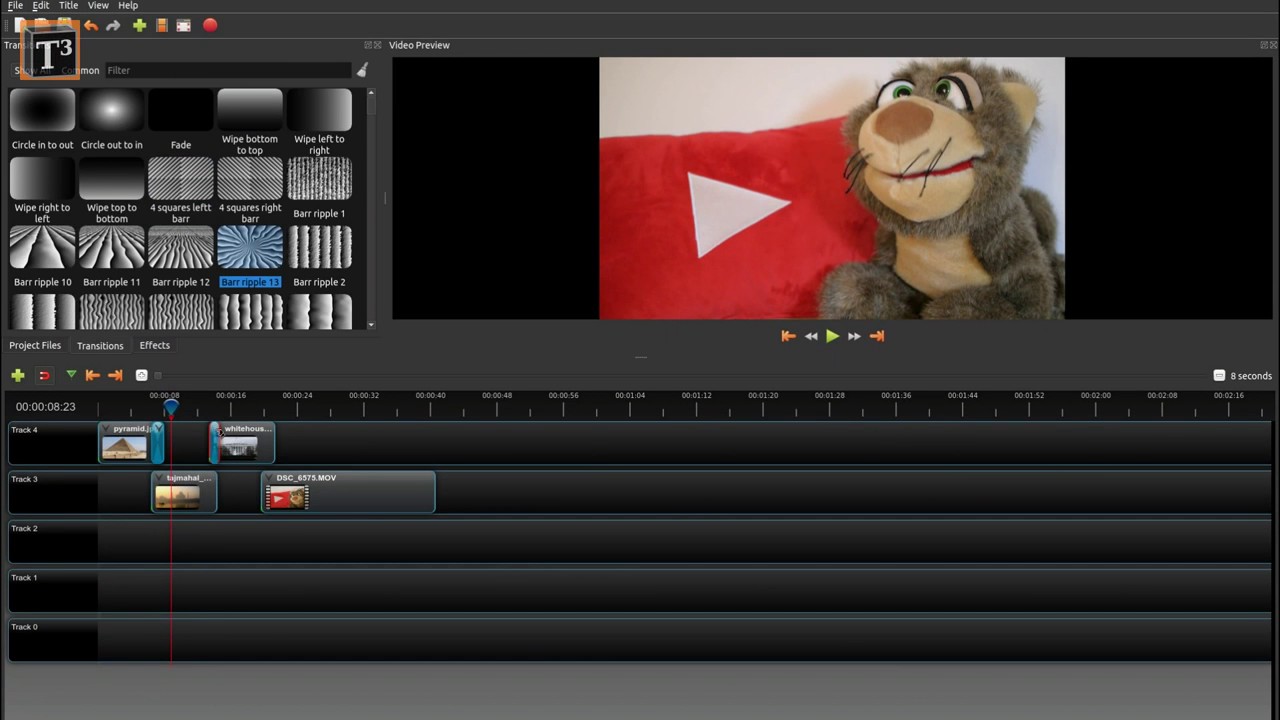Clear the transitions filter with the broom icon

click(362, 70)
